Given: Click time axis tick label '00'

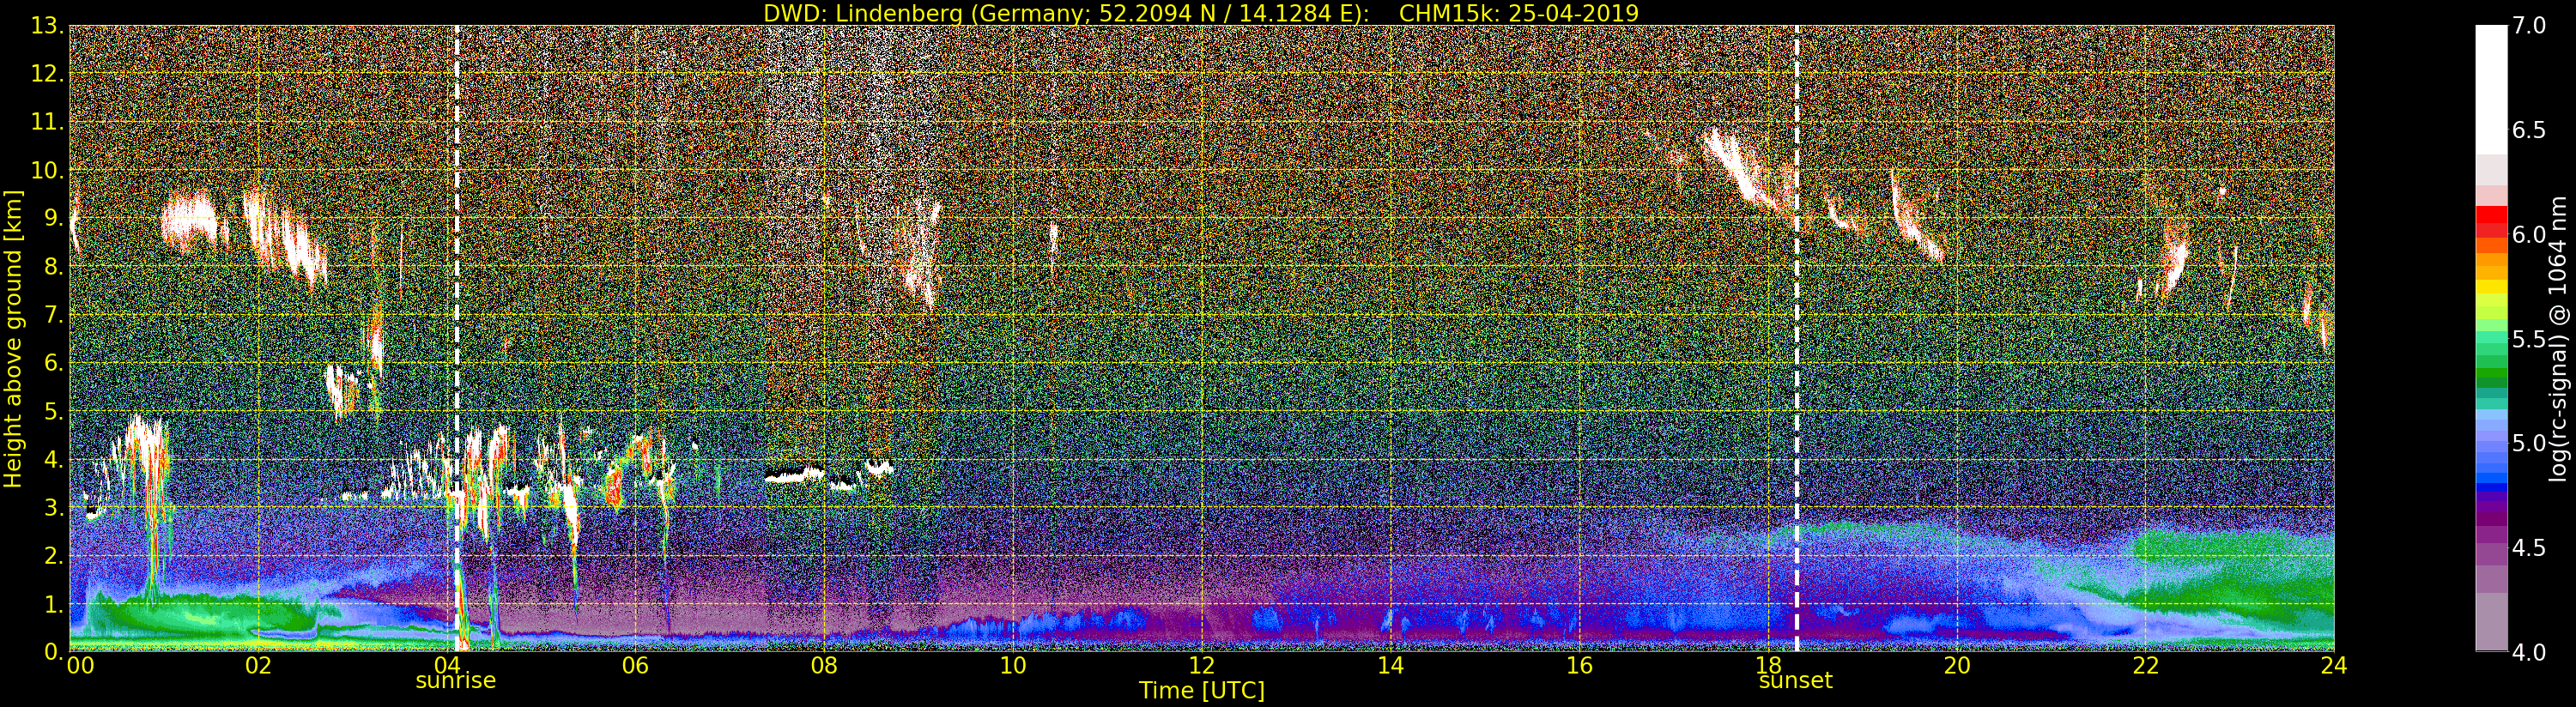Looking at the screenshot, I should click(x=80, y=666).
